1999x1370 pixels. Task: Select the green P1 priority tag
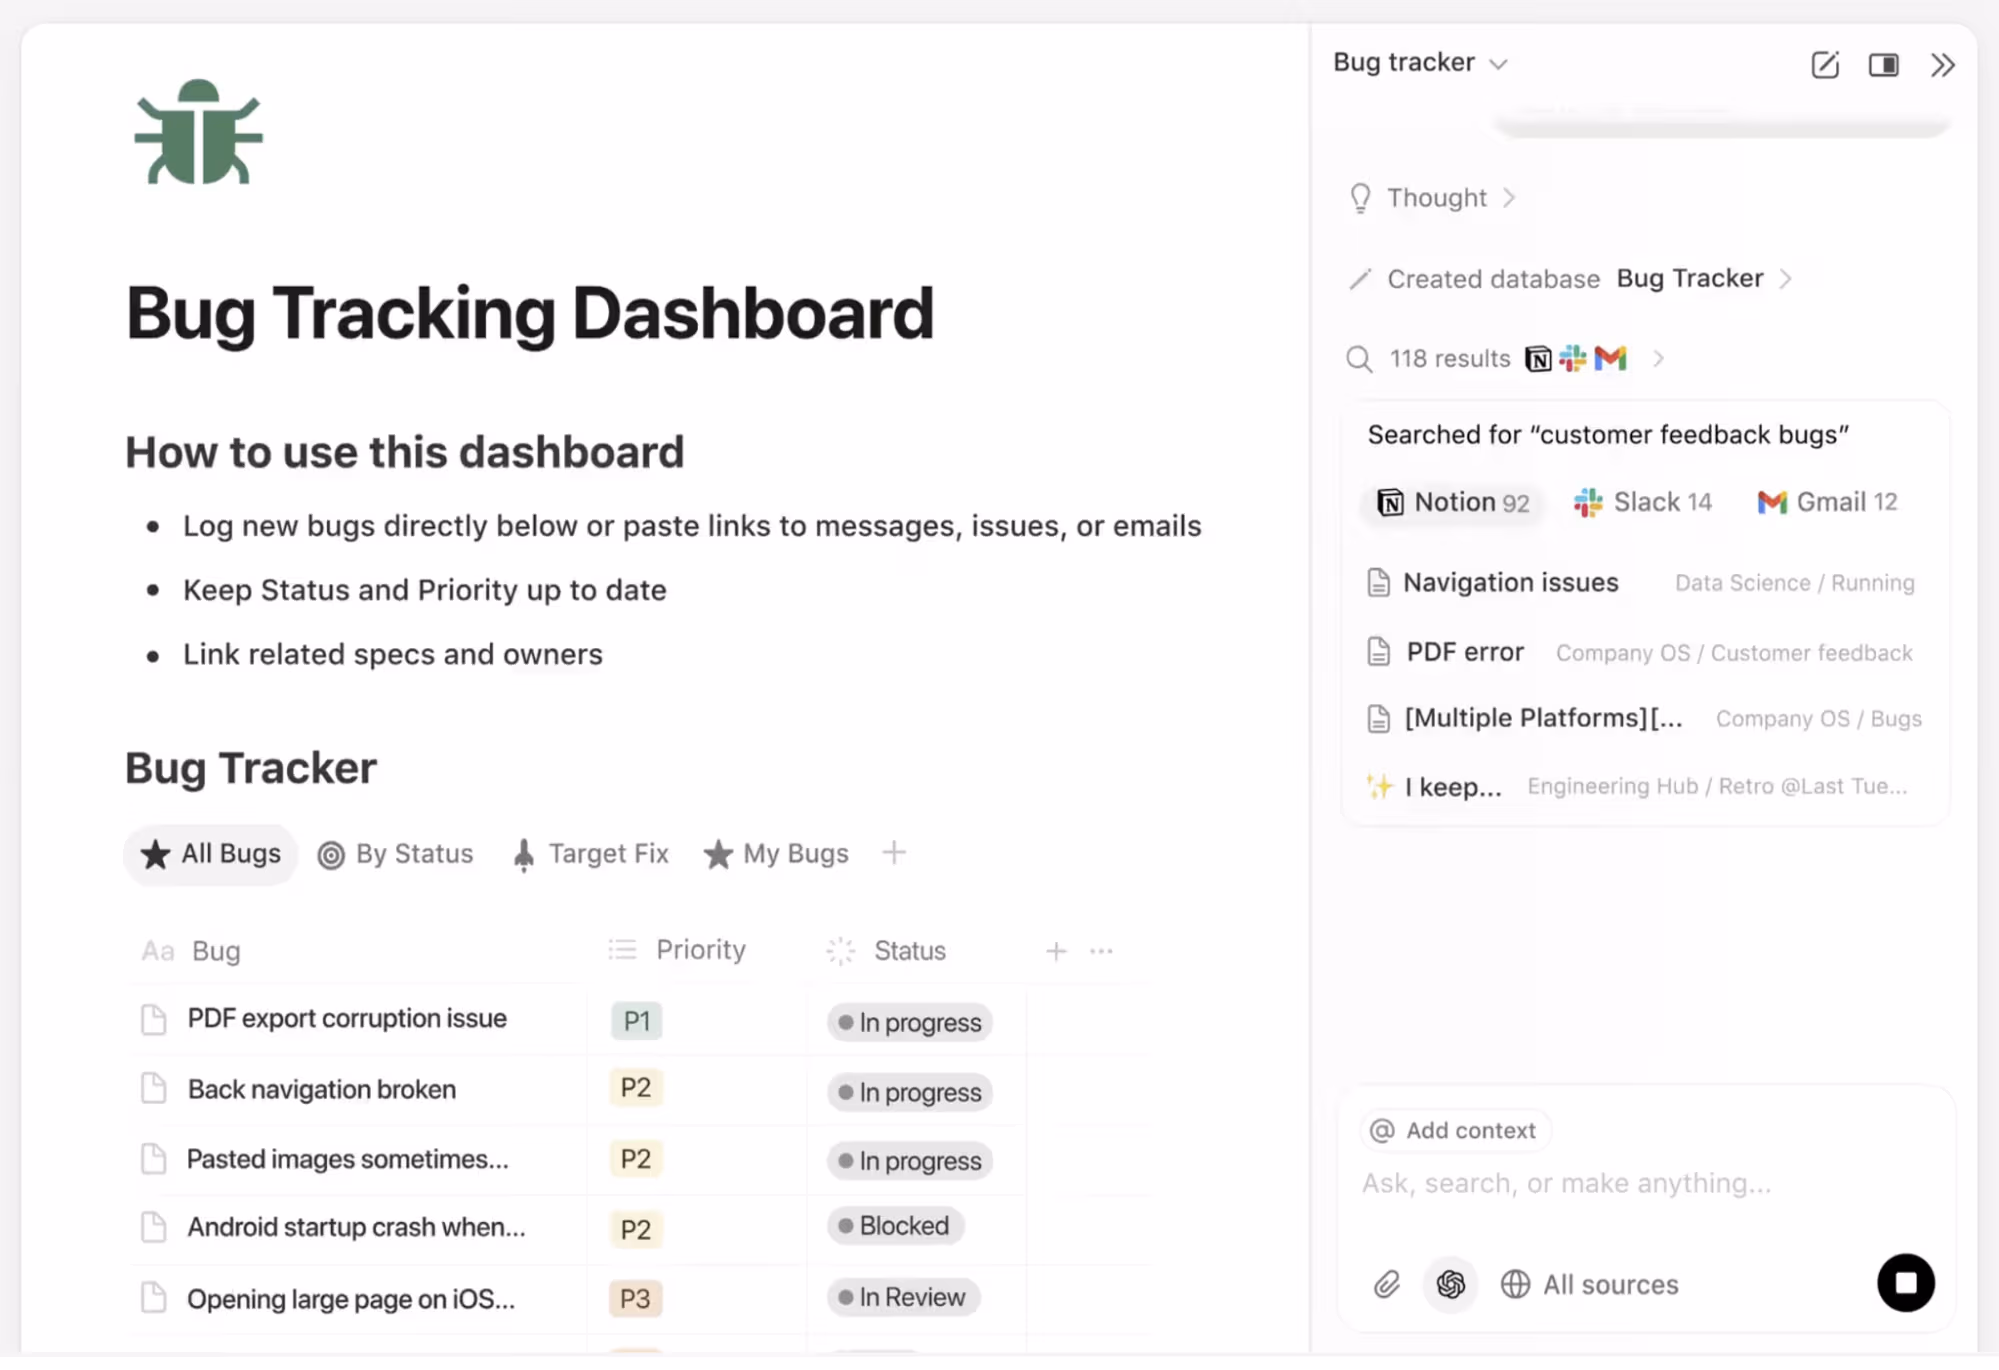point(636,1020)
